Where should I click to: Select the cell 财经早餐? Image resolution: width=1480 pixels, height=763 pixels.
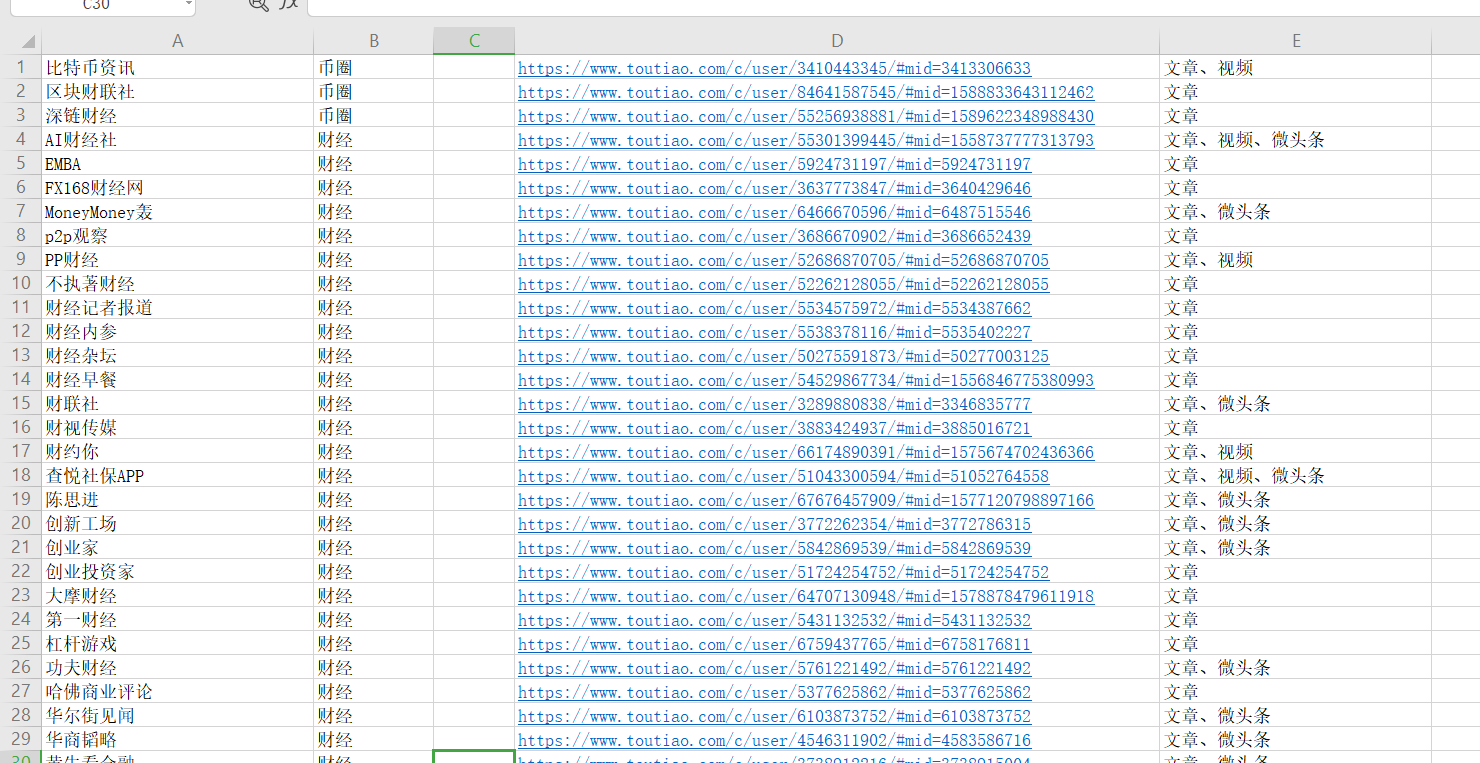coord(177,380)
